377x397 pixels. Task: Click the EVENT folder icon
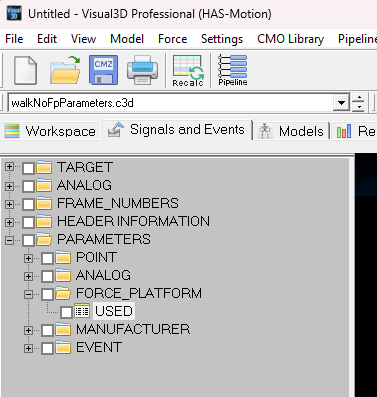pyautogui.click(x=63, y=347)
